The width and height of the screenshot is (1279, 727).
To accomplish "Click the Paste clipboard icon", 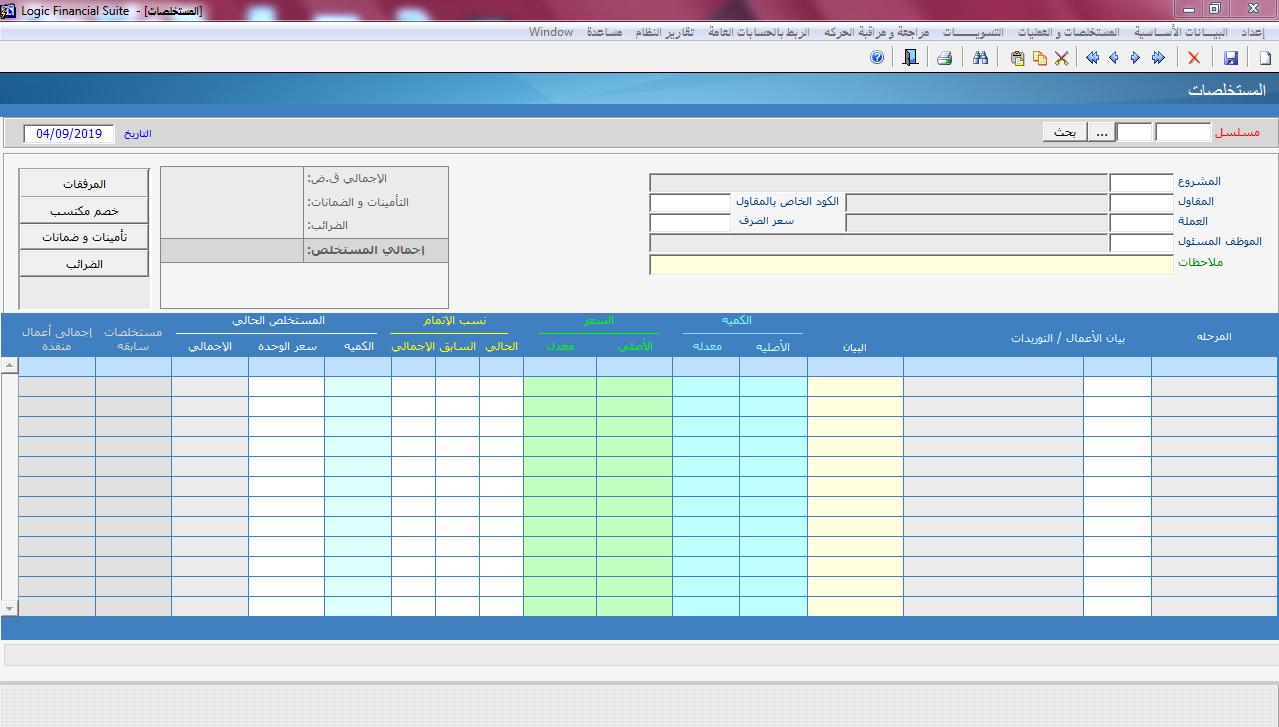I will [x=1017, y=58].
